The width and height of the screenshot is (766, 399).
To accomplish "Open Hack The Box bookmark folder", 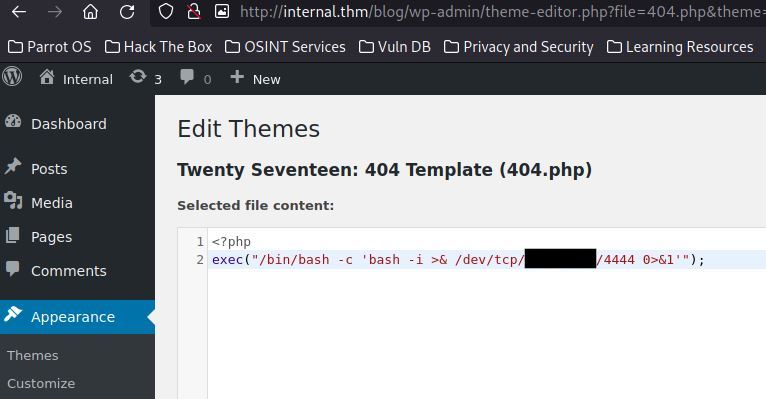I will pos(159,47).
